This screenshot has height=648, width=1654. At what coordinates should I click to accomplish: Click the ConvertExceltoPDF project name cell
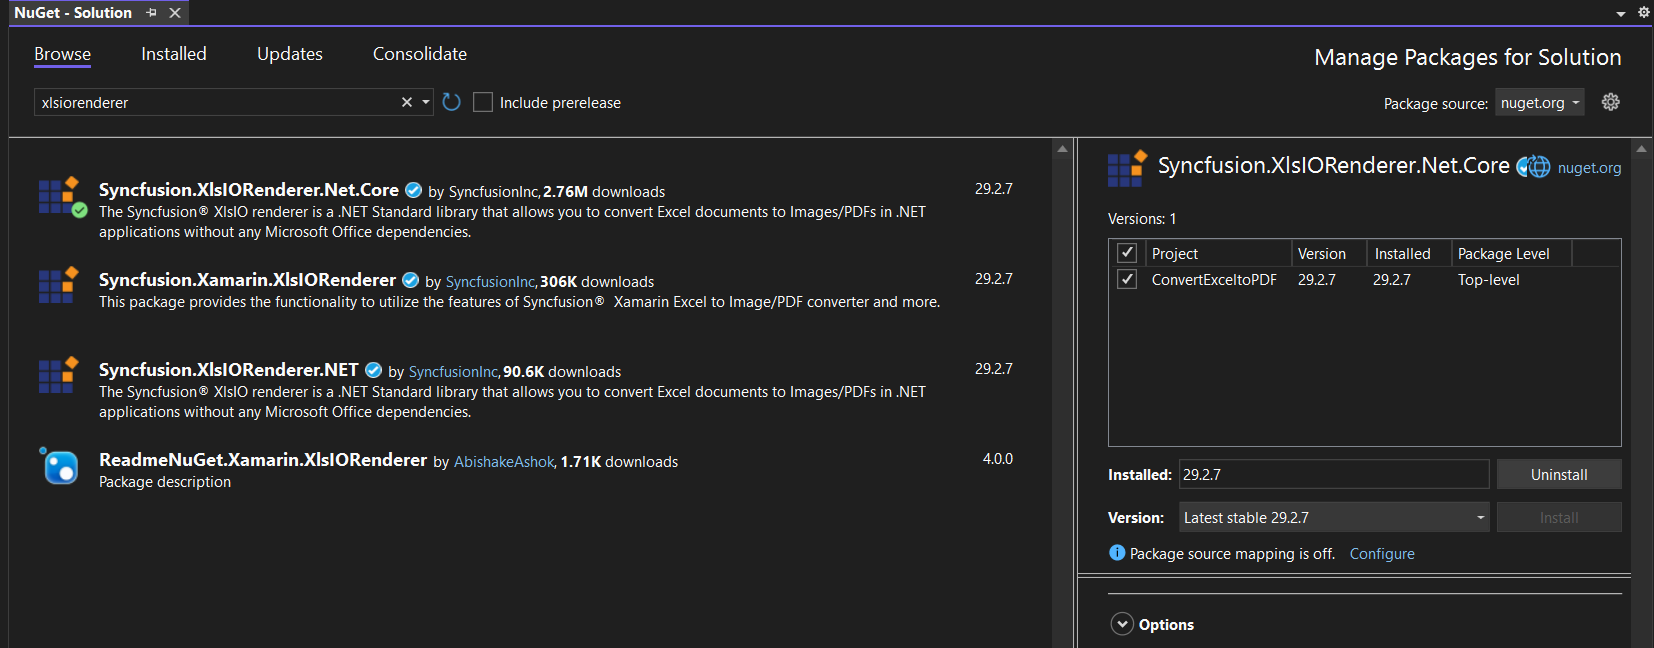(x=1214, y=279)
